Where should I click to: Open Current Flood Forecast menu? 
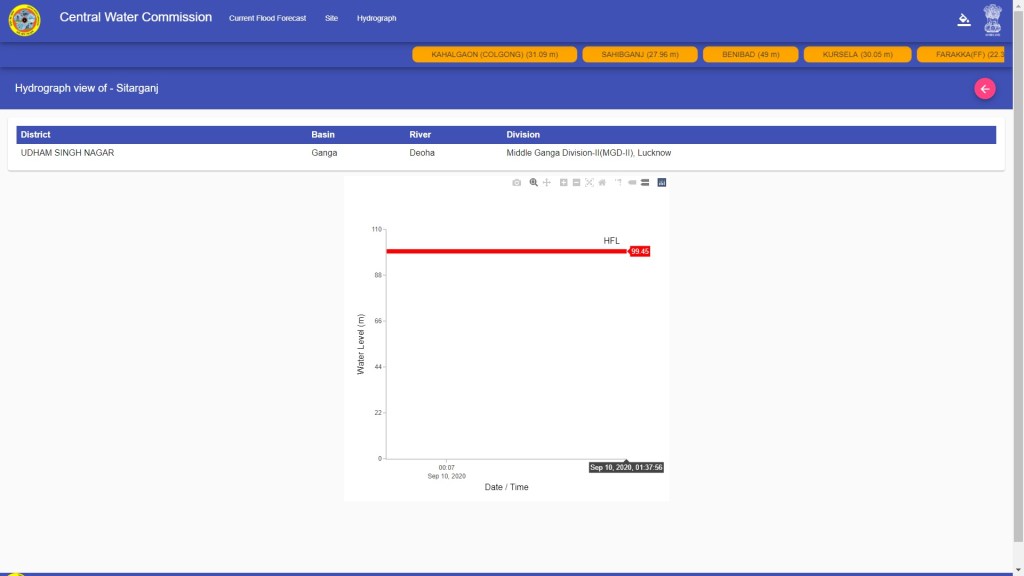[267, 19]
